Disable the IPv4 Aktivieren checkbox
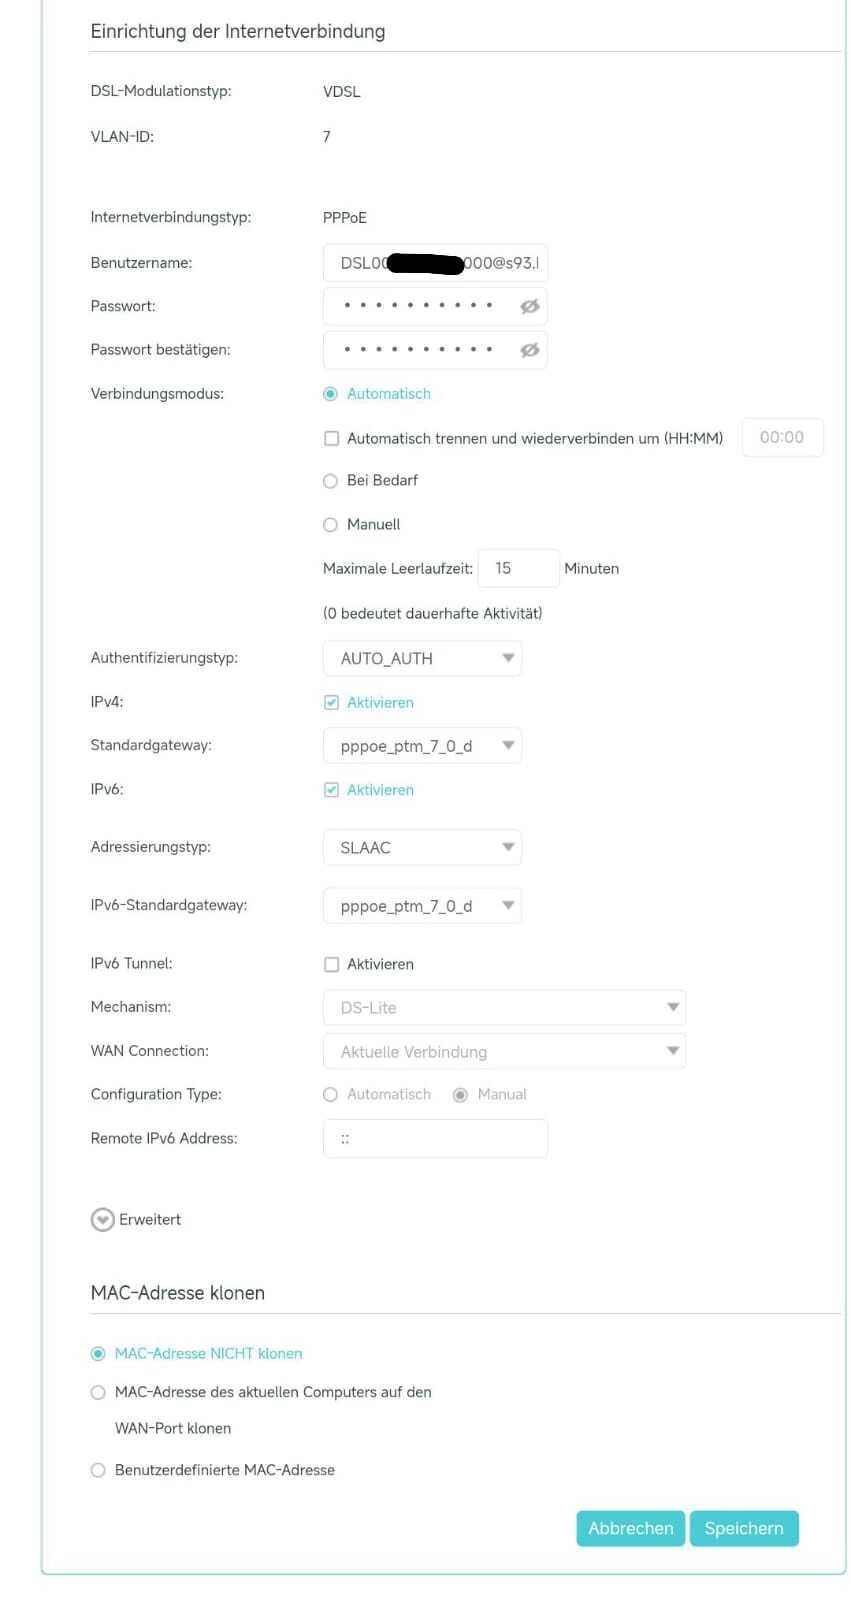Viewport: 851px width, 1599px height. pos(332,703)
